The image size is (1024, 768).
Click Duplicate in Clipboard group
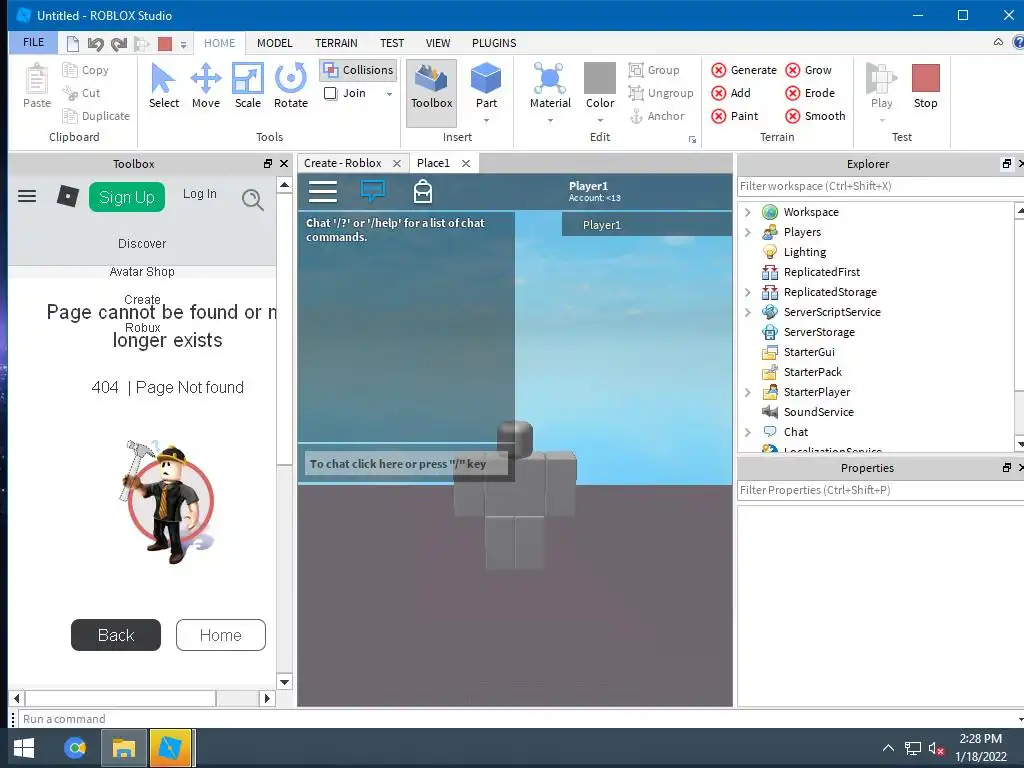[96, 116]
